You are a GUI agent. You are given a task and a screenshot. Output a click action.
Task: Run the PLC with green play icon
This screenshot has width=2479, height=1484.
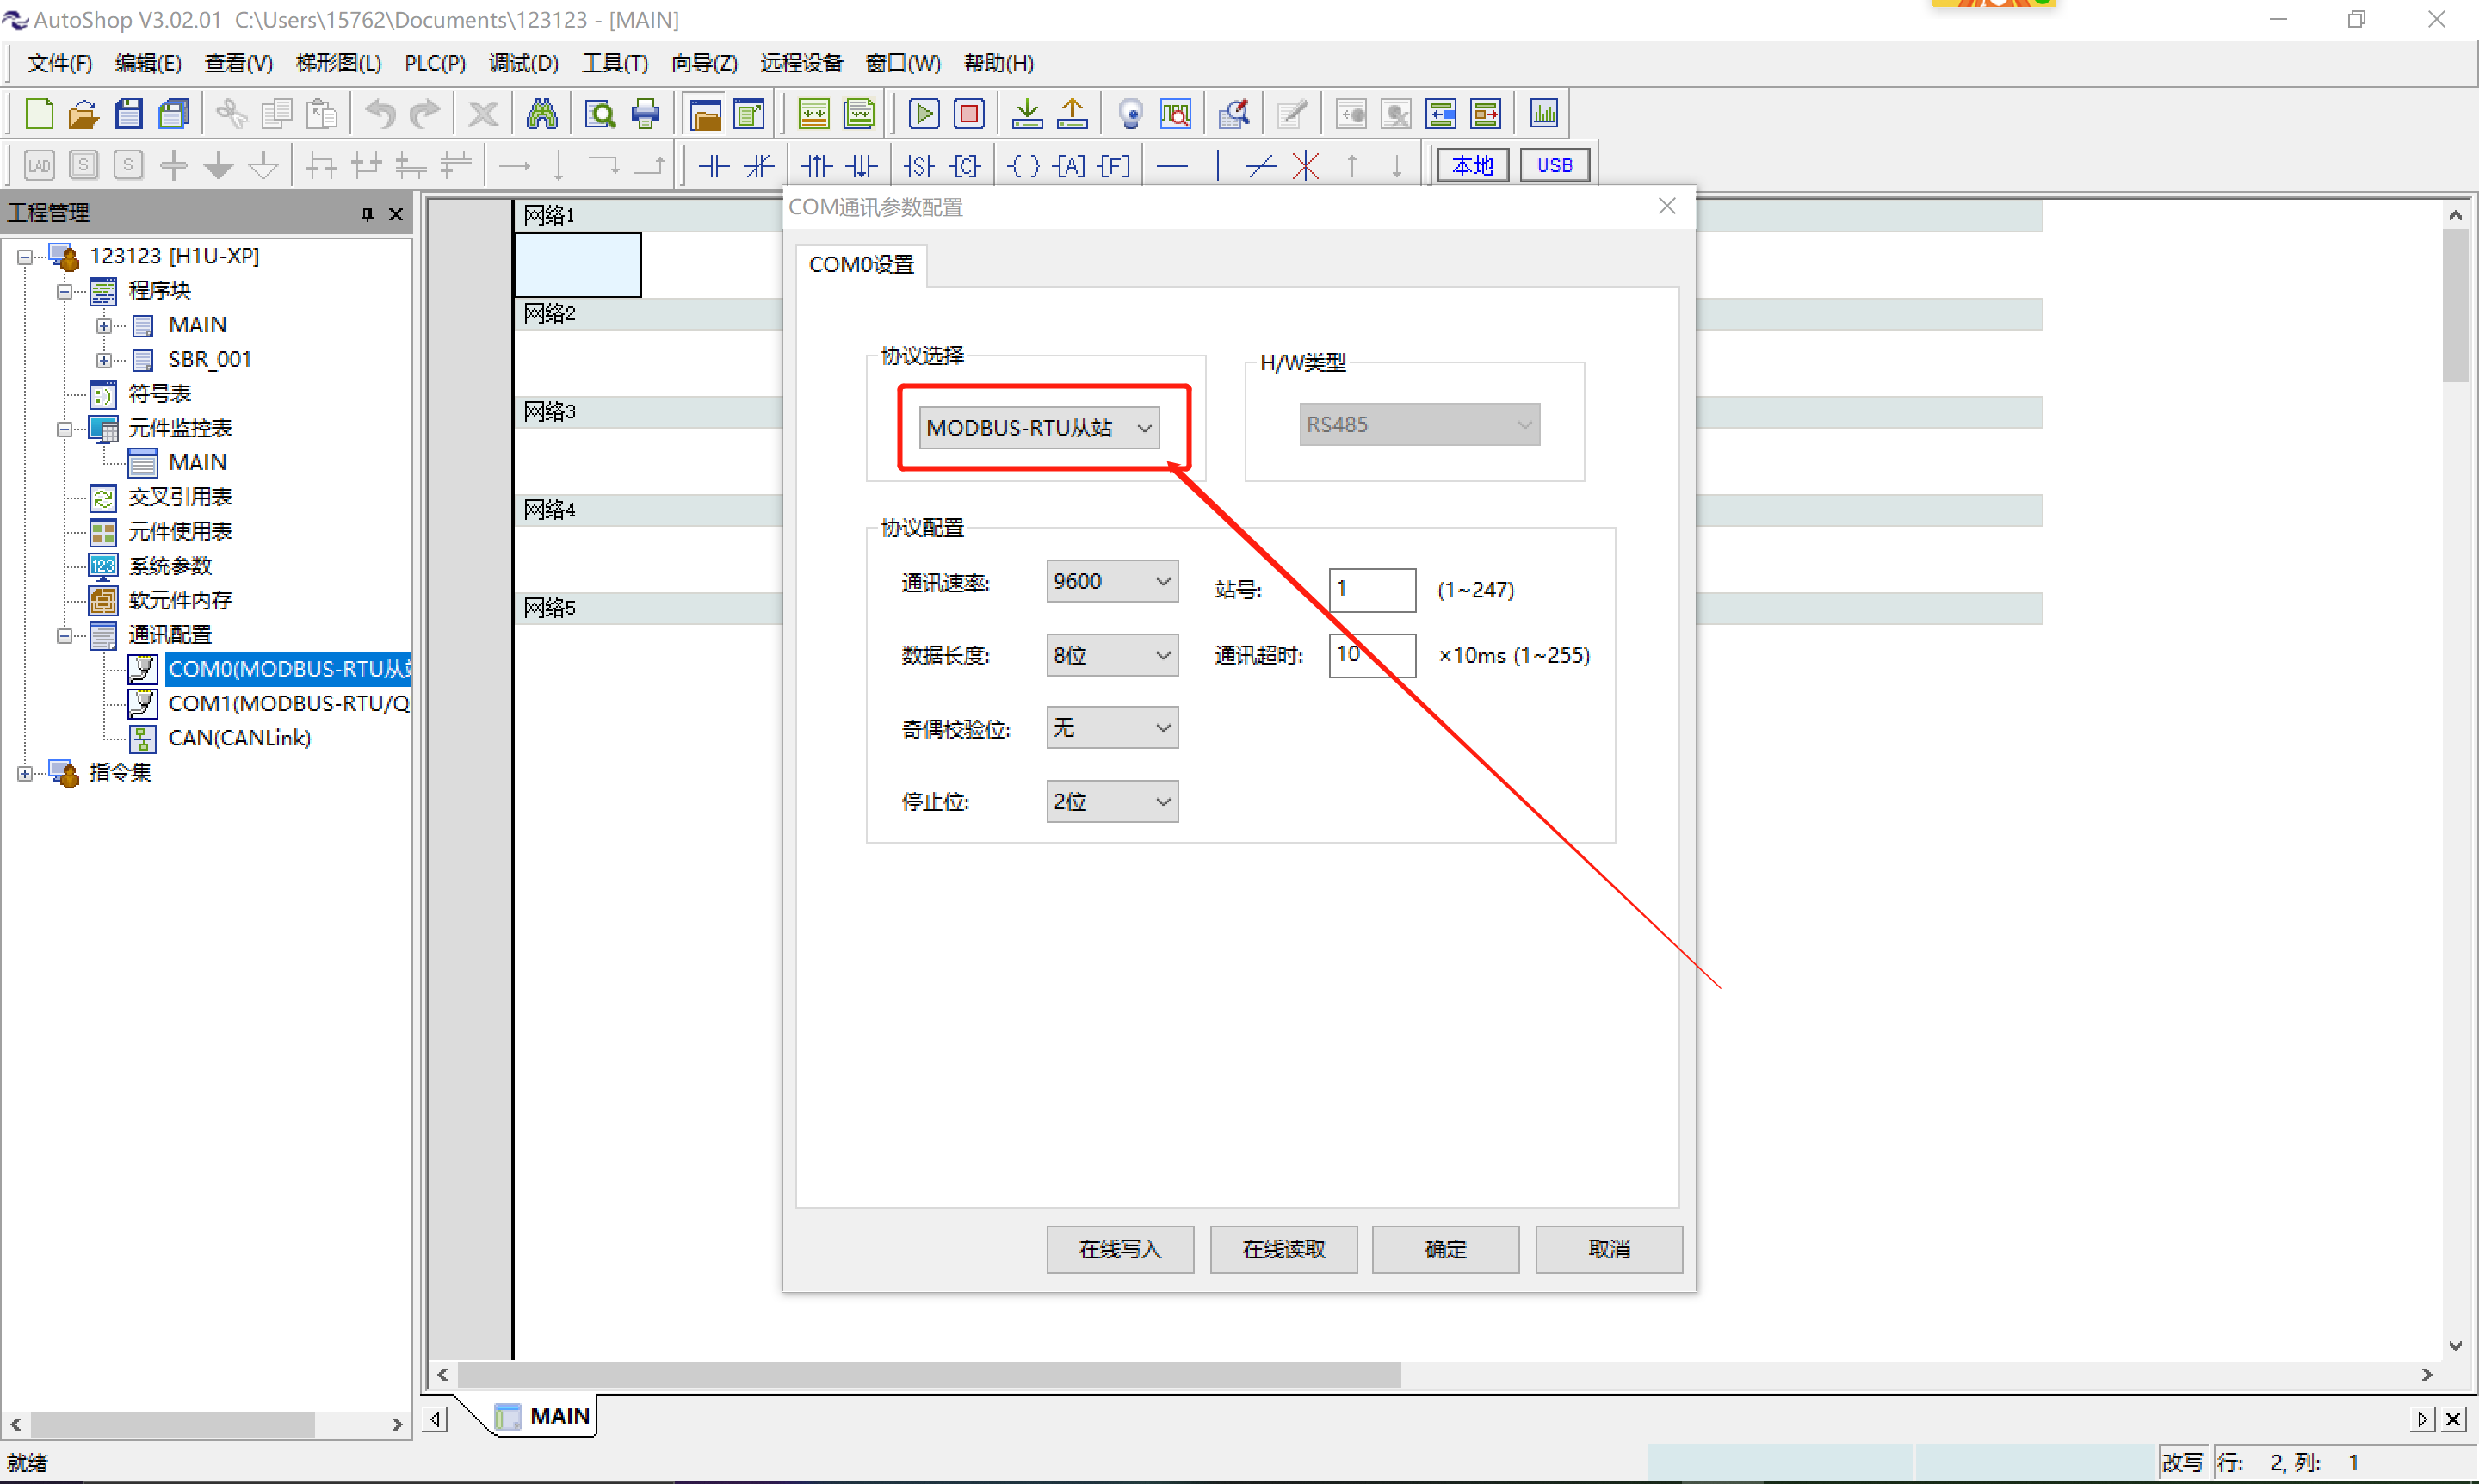click(924, 114)
